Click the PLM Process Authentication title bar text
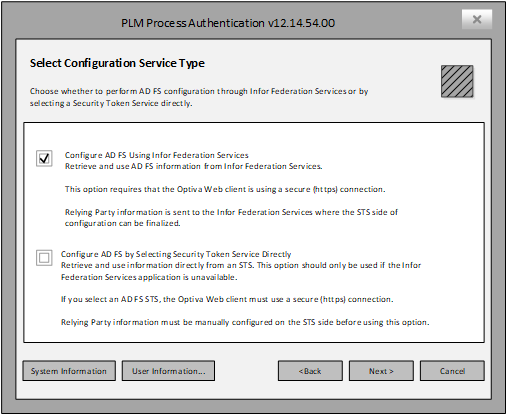This screenshot has width=507, height=415. 228,23
